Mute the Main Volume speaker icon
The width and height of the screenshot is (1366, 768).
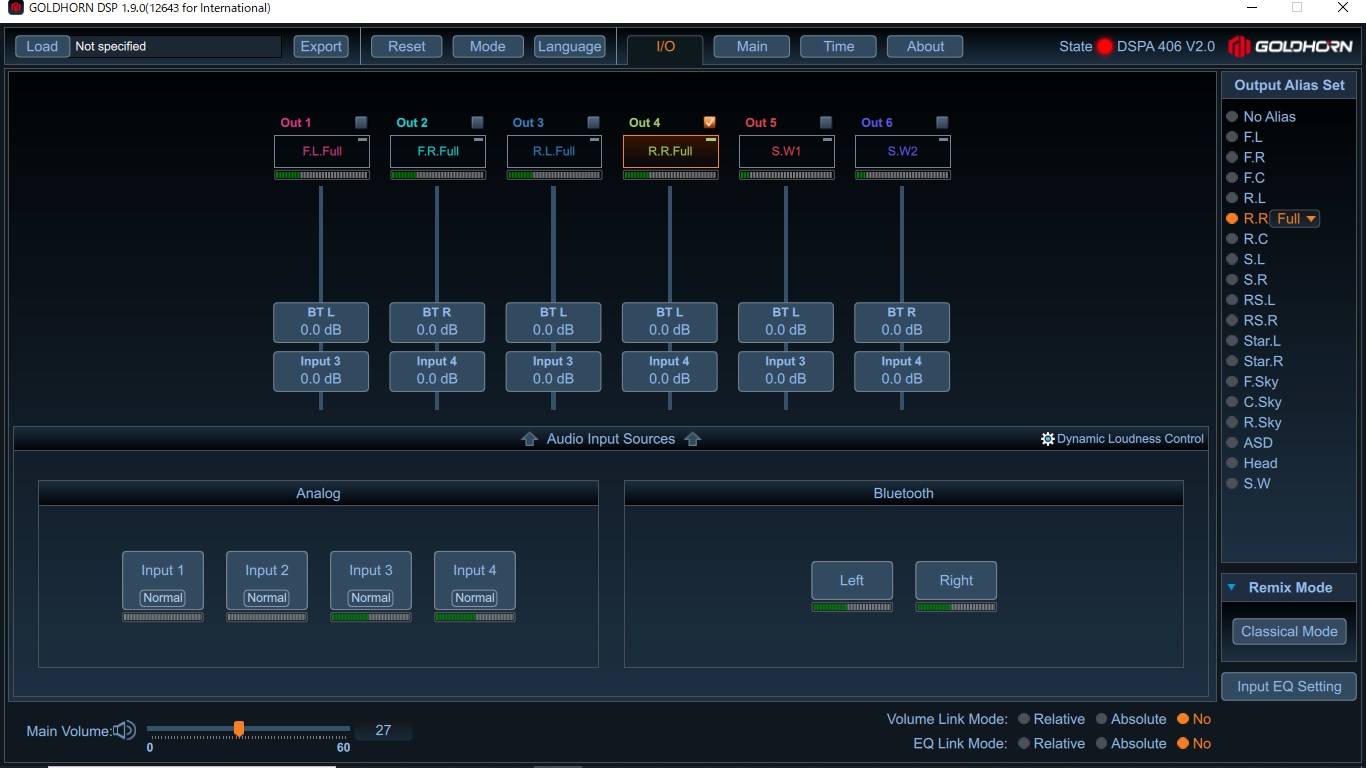click(x=124, y=731)
